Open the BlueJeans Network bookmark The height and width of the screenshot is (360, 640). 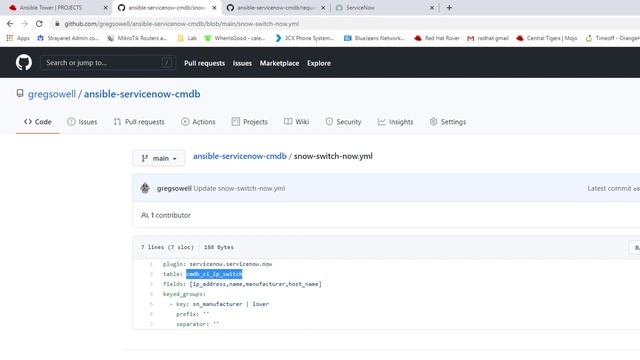click(374, 38)
